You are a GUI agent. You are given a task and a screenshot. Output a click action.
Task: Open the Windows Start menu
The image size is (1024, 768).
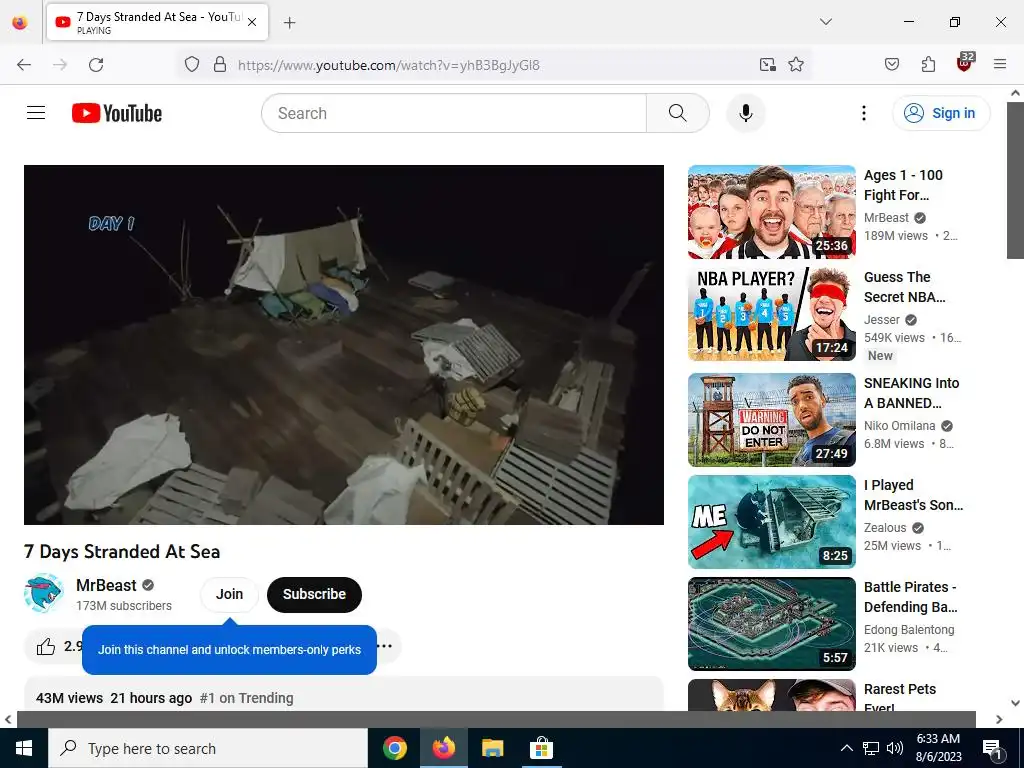(24, 748)
